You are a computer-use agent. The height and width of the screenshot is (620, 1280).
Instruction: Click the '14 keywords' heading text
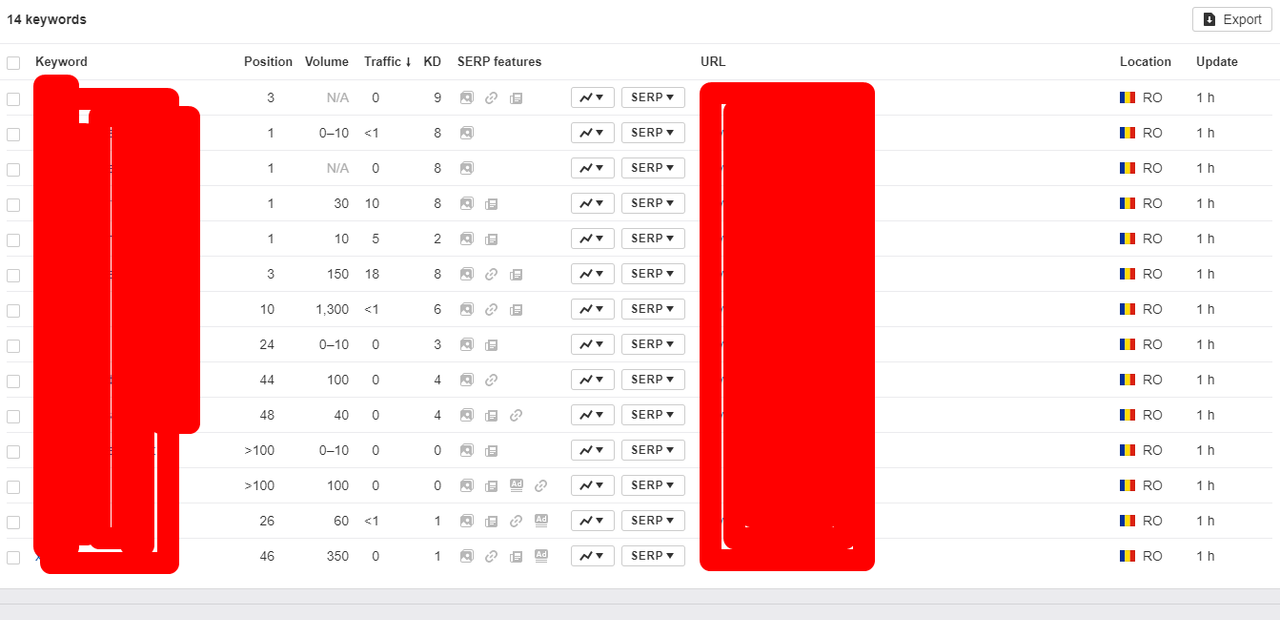[47, 20]
